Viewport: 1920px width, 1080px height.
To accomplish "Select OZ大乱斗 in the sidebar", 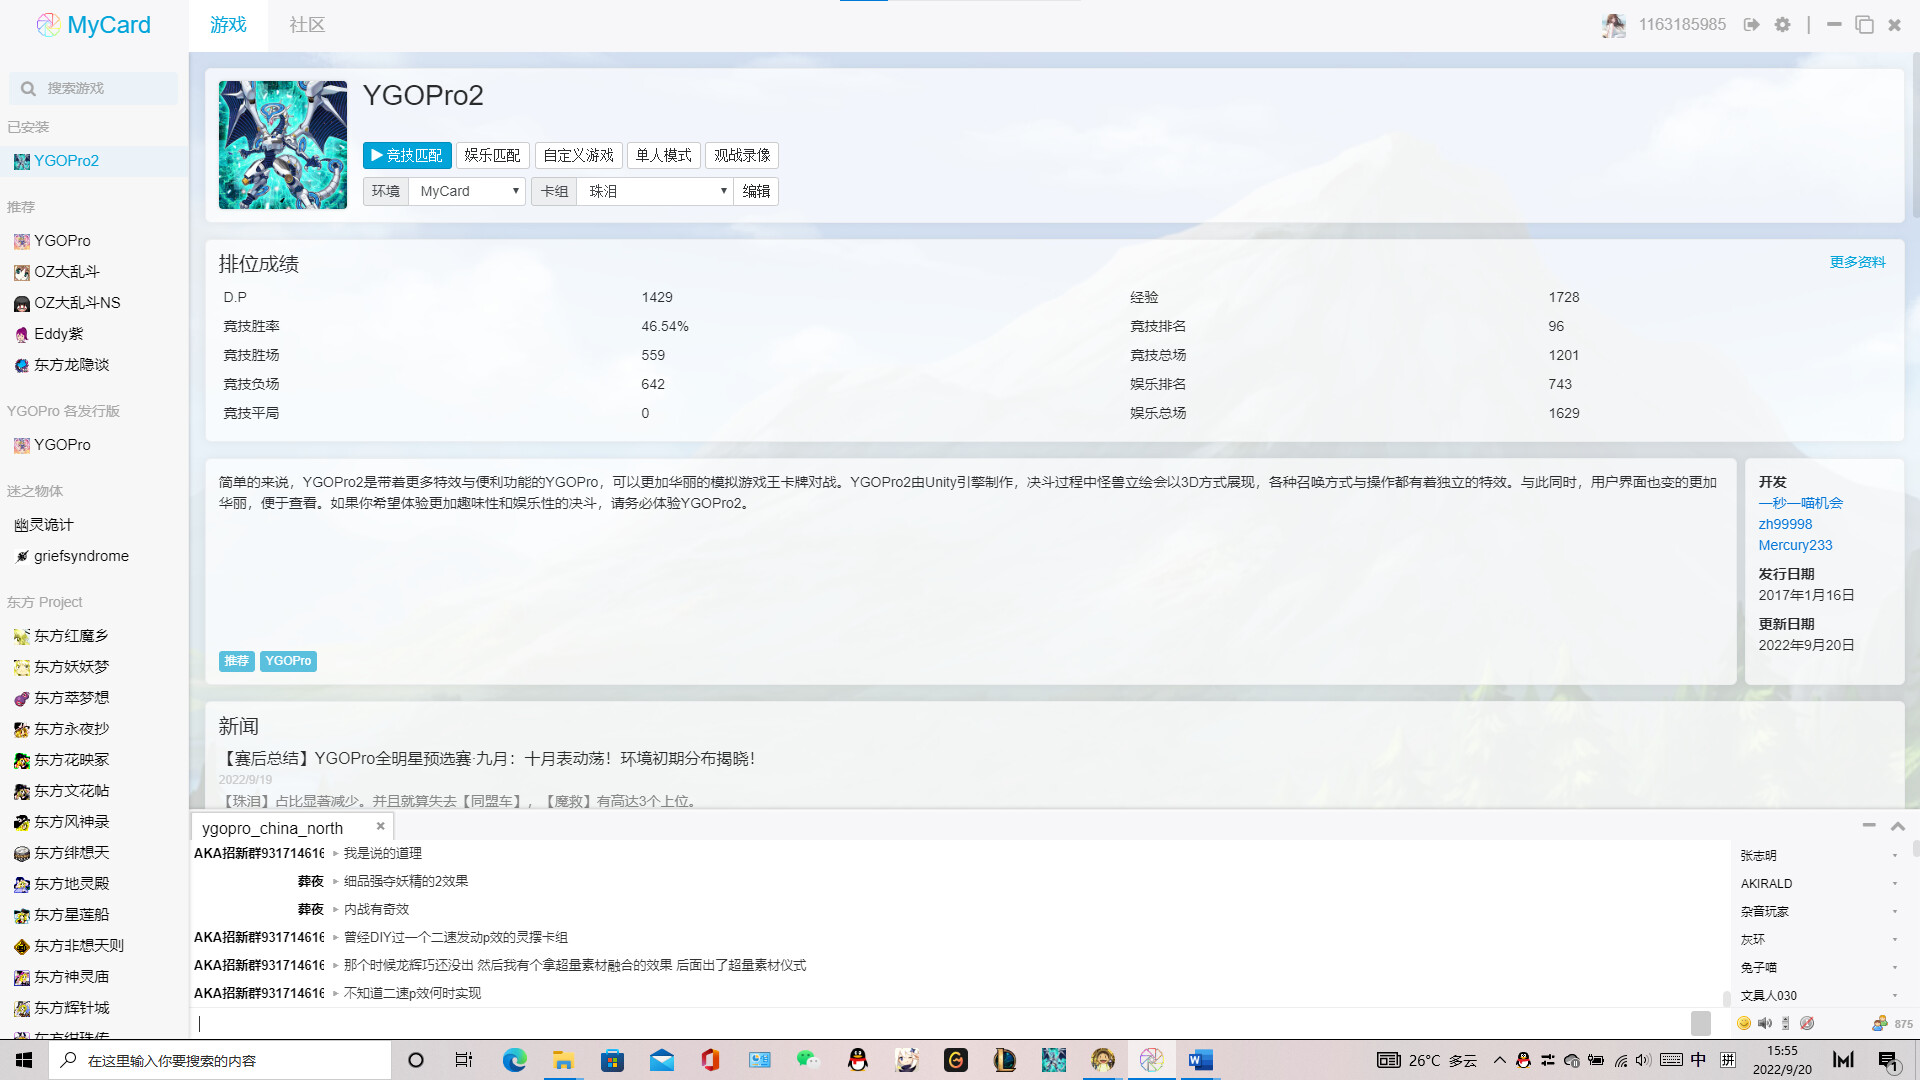I will coord(94,272).
